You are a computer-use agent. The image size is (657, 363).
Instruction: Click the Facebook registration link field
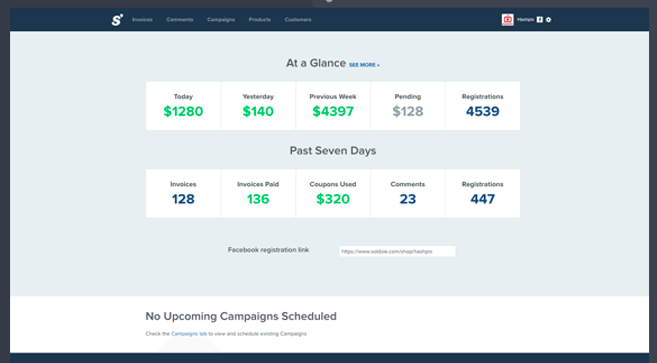(x=397, y=251)
